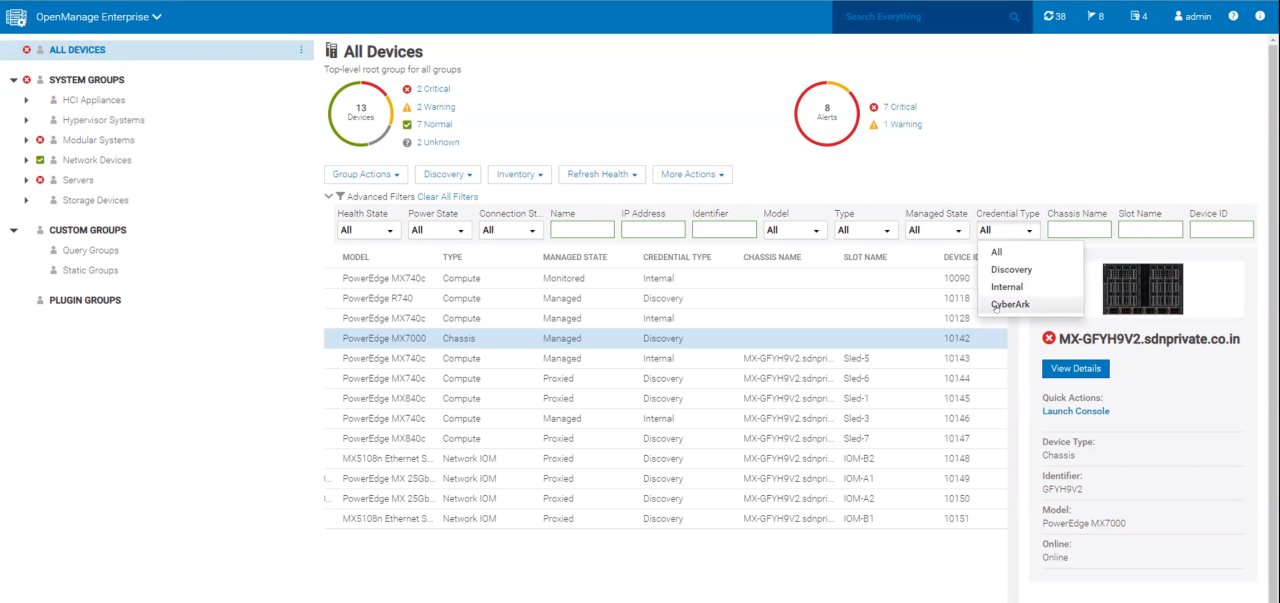Click the search magnifier icon
The image size is (1280, 603).
[1014, 17]
